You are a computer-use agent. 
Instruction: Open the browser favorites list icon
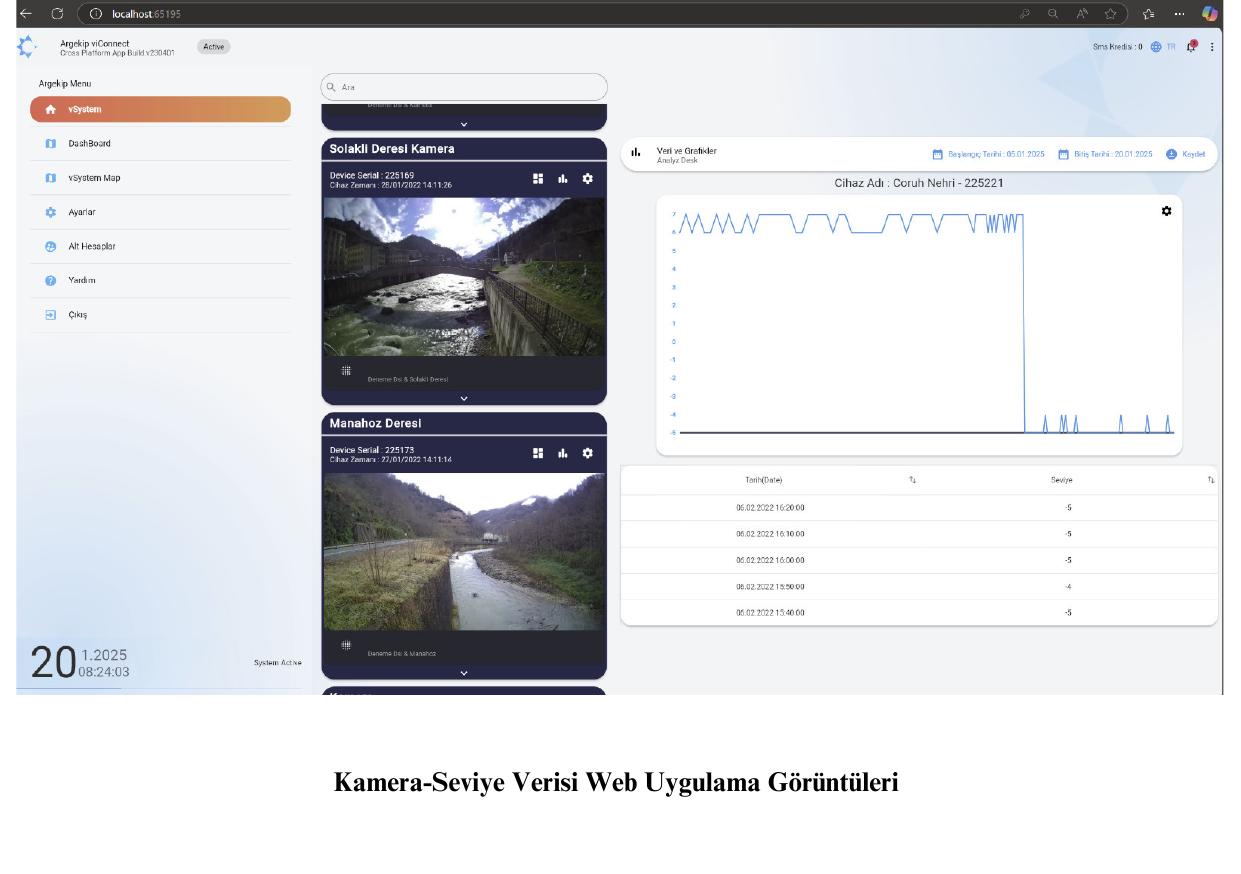(x=1149, y=14)
